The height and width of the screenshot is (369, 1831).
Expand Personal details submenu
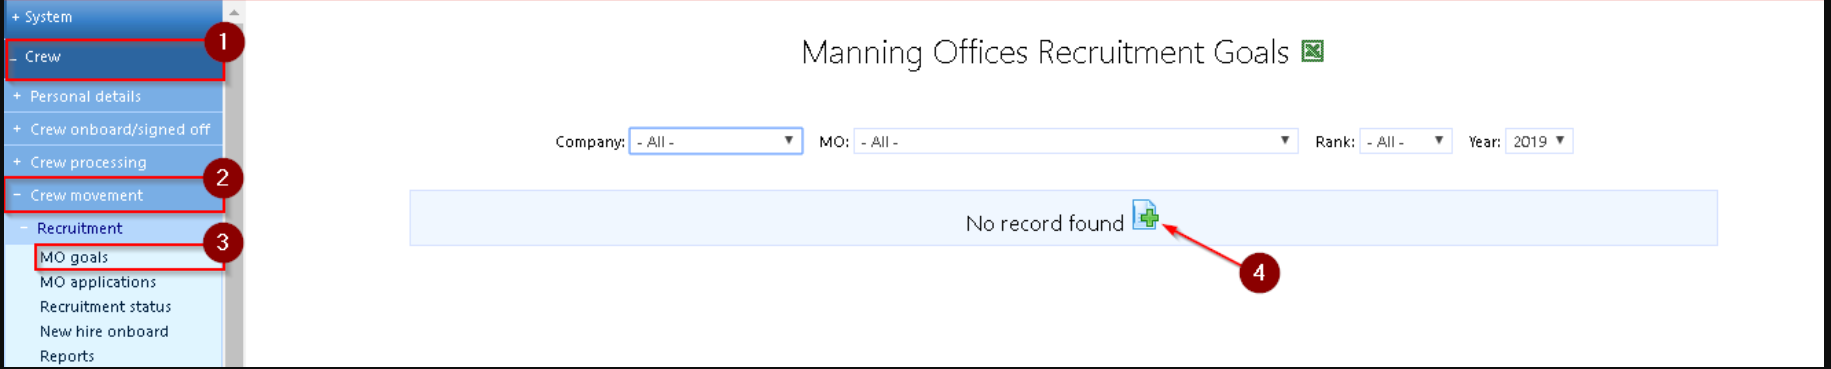(x=113, y=96)
